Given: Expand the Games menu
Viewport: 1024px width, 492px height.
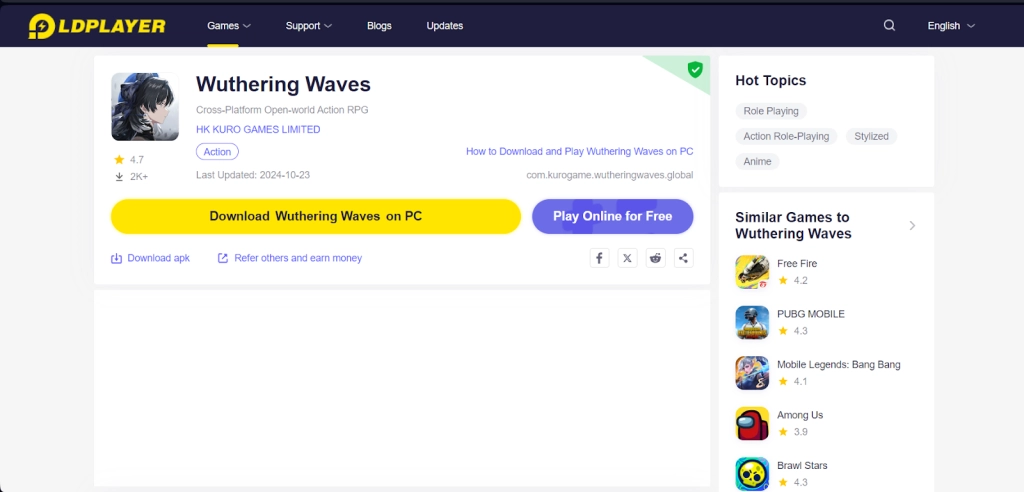Looking at the screenshot, I should click(x=229, y=25).
